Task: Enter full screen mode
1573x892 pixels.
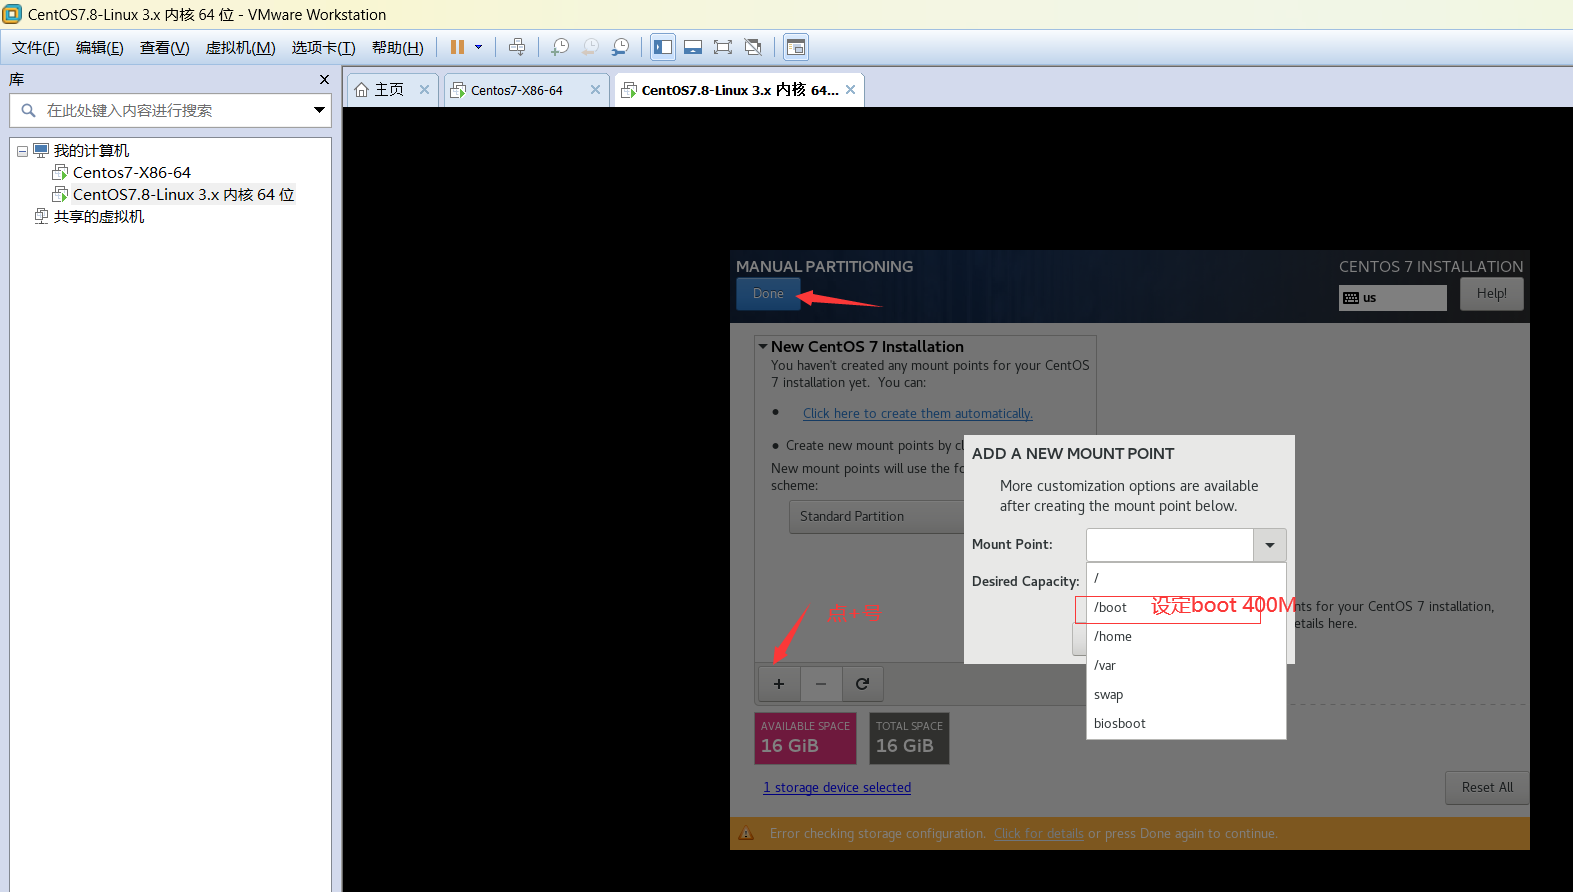Action: tap(723, 47)
